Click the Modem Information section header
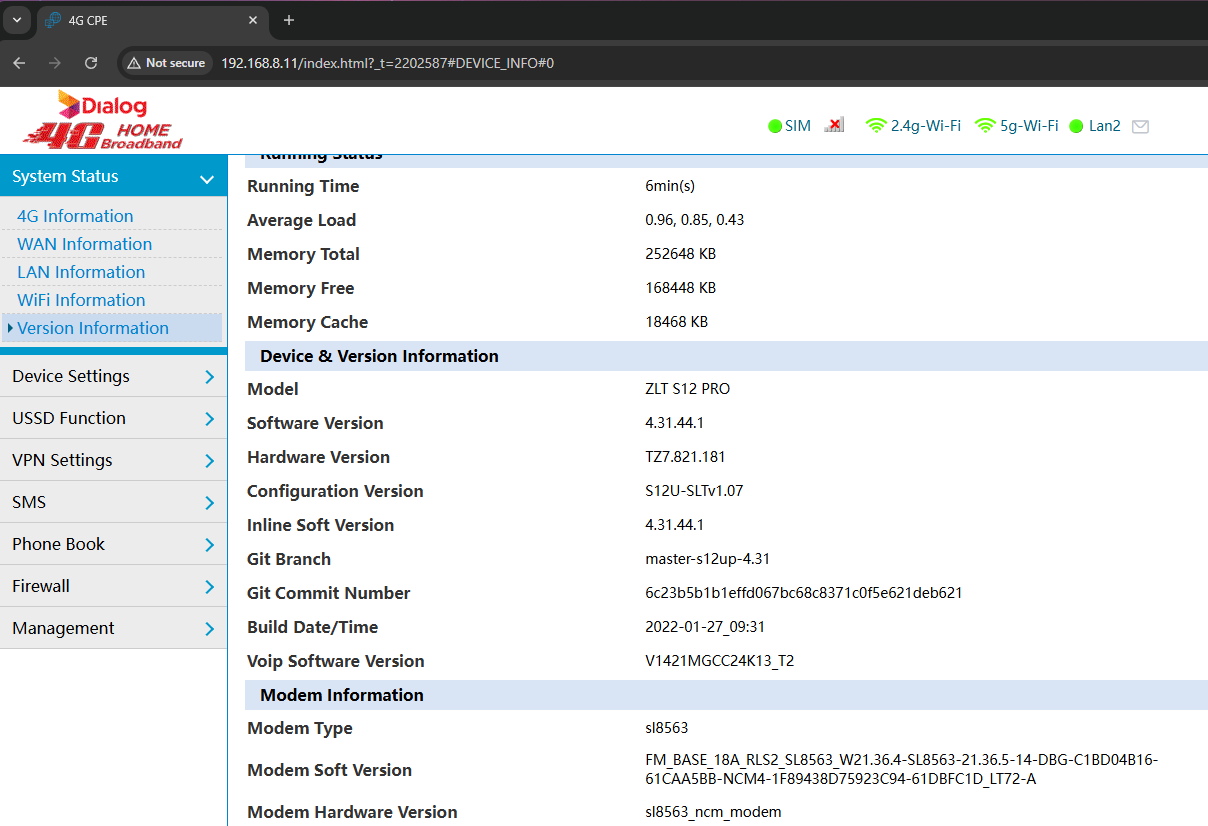Viewport: 1208px width, 826px height. coord(726,695)
